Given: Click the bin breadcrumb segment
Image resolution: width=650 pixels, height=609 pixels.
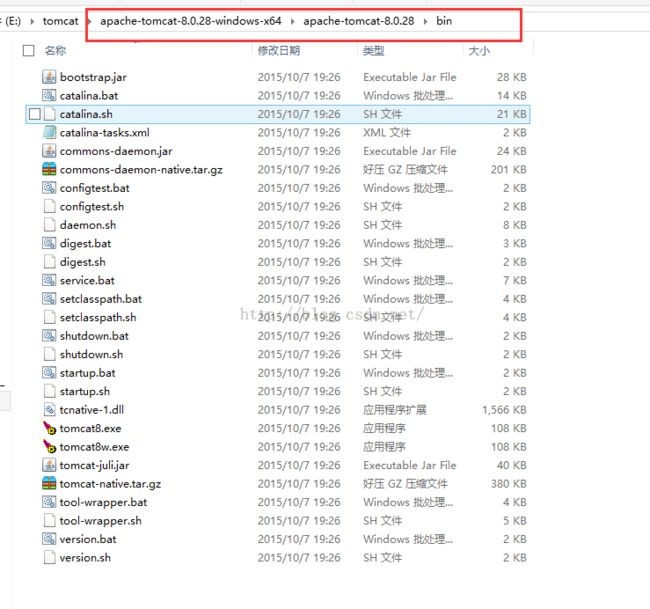Looking at the screenshot, I should click(444, 21).
